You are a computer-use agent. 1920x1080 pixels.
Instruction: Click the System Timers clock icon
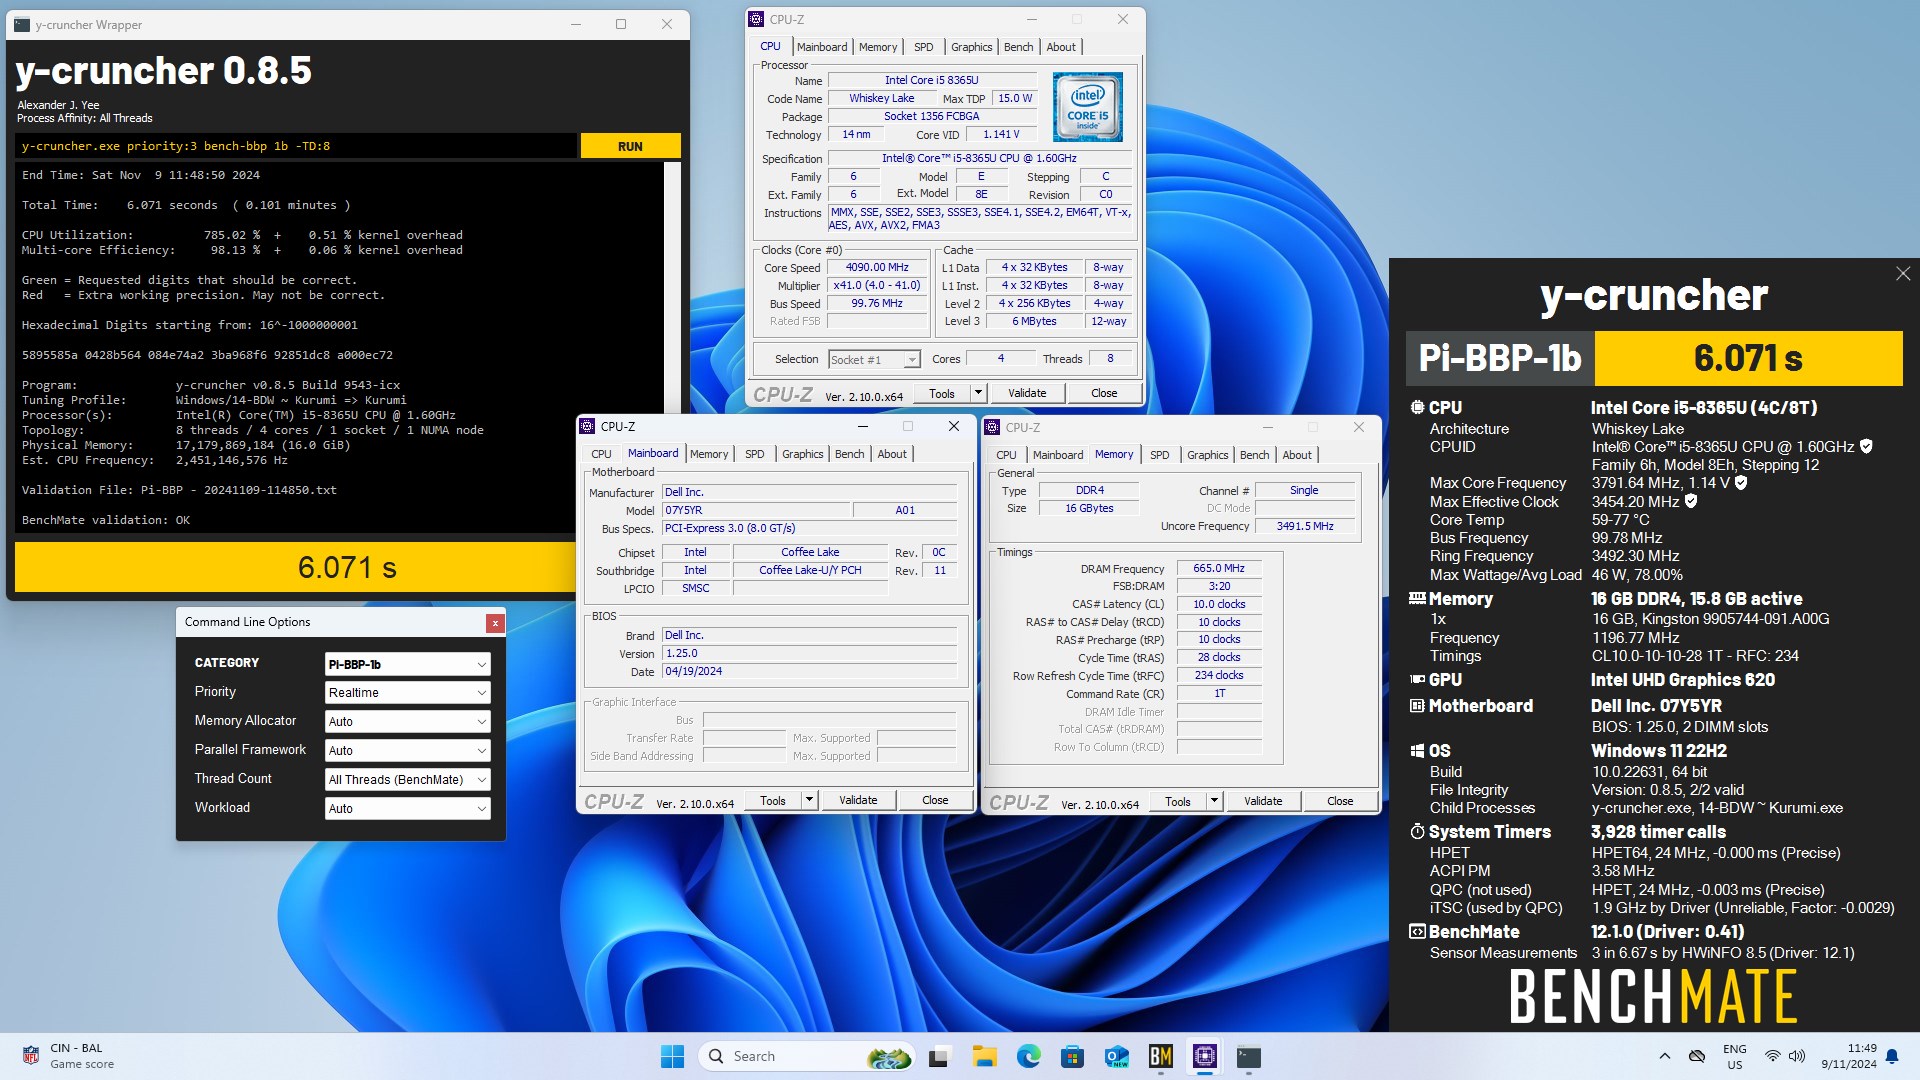1417,832
